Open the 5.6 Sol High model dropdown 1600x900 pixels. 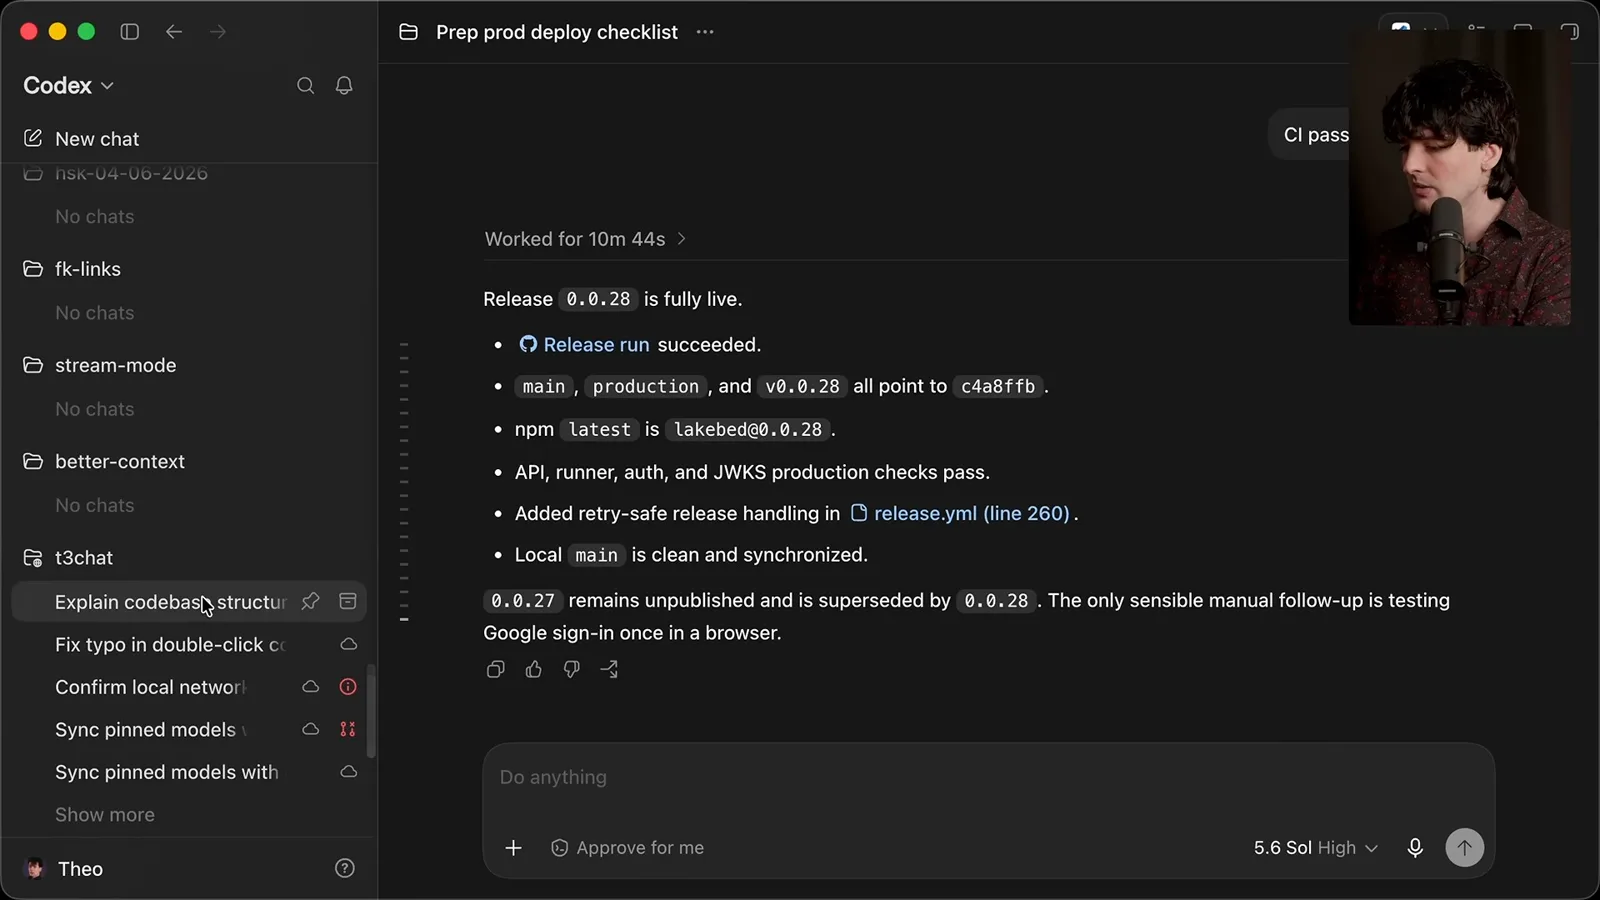[1315, 848]
